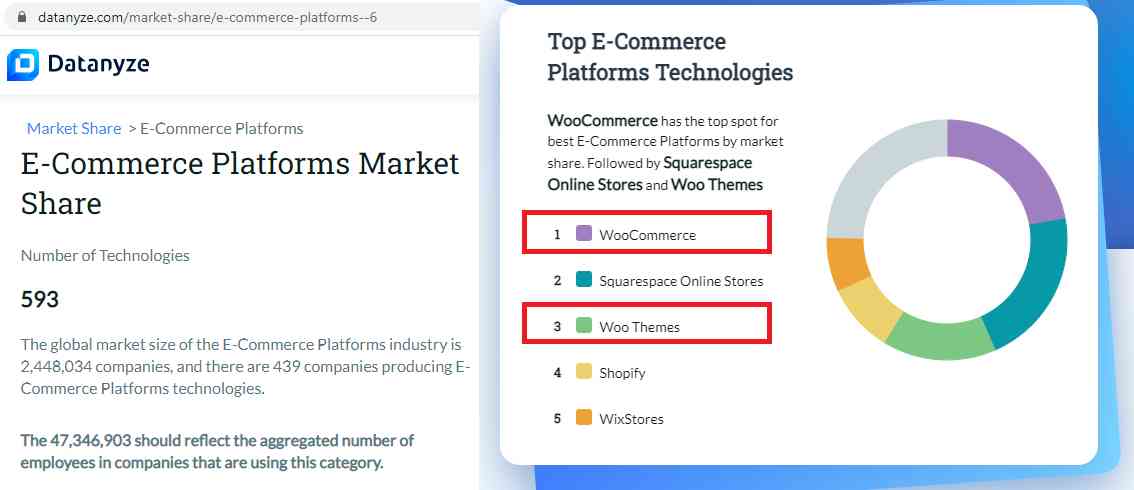This screenshot has height=490, width=1134.
Task: Click the Woo Themes green legend swatch
Action: click(584, 326)
